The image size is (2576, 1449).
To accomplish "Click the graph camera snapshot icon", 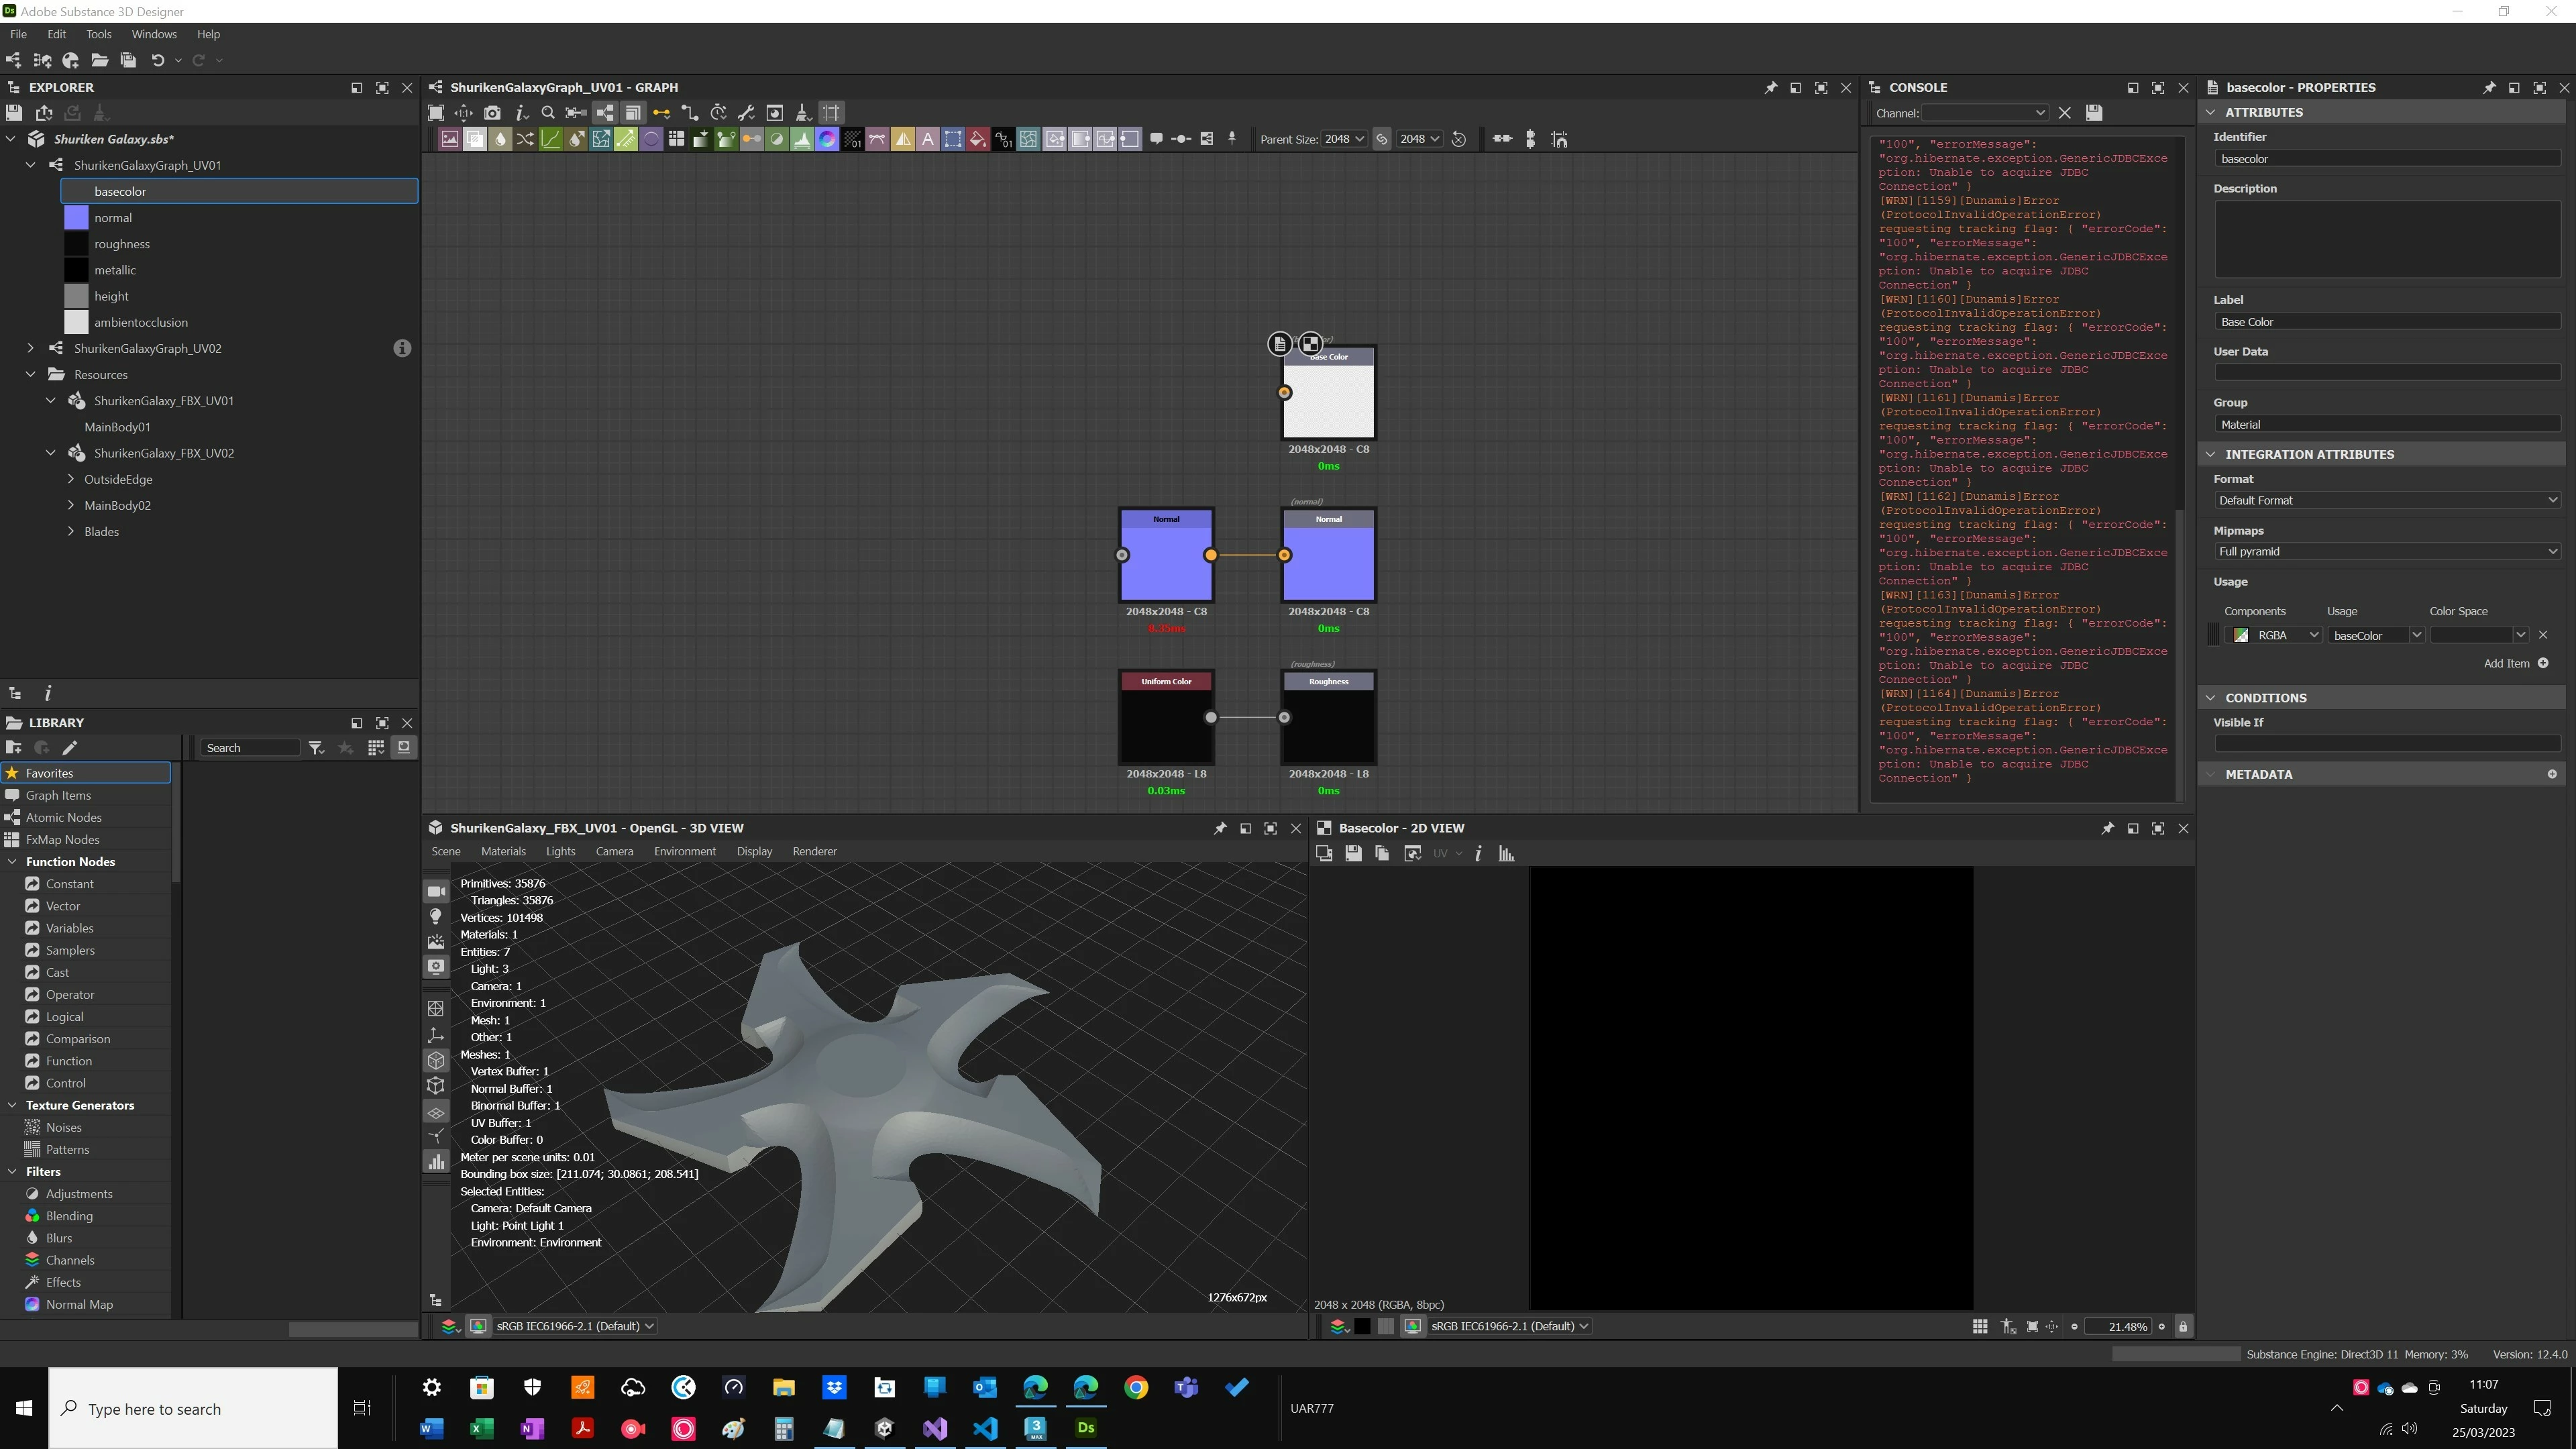I will coord(492,113).
